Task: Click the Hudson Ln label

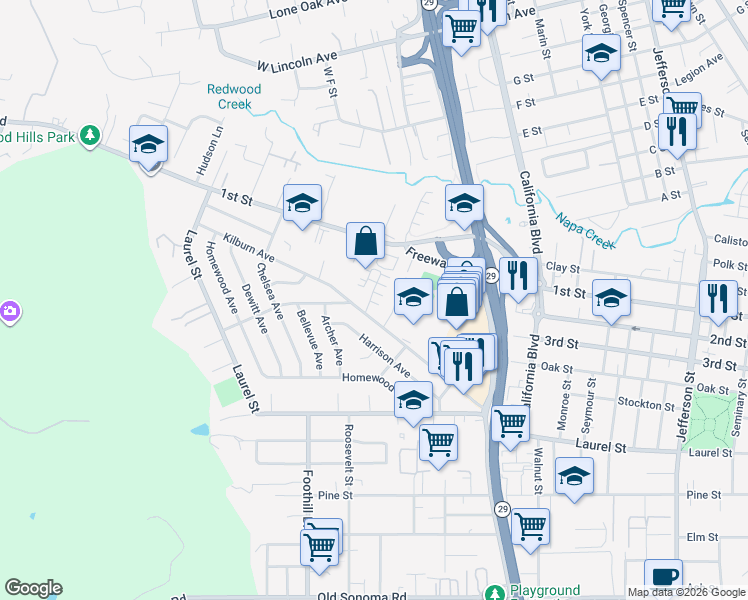Action: pos(209,150)
